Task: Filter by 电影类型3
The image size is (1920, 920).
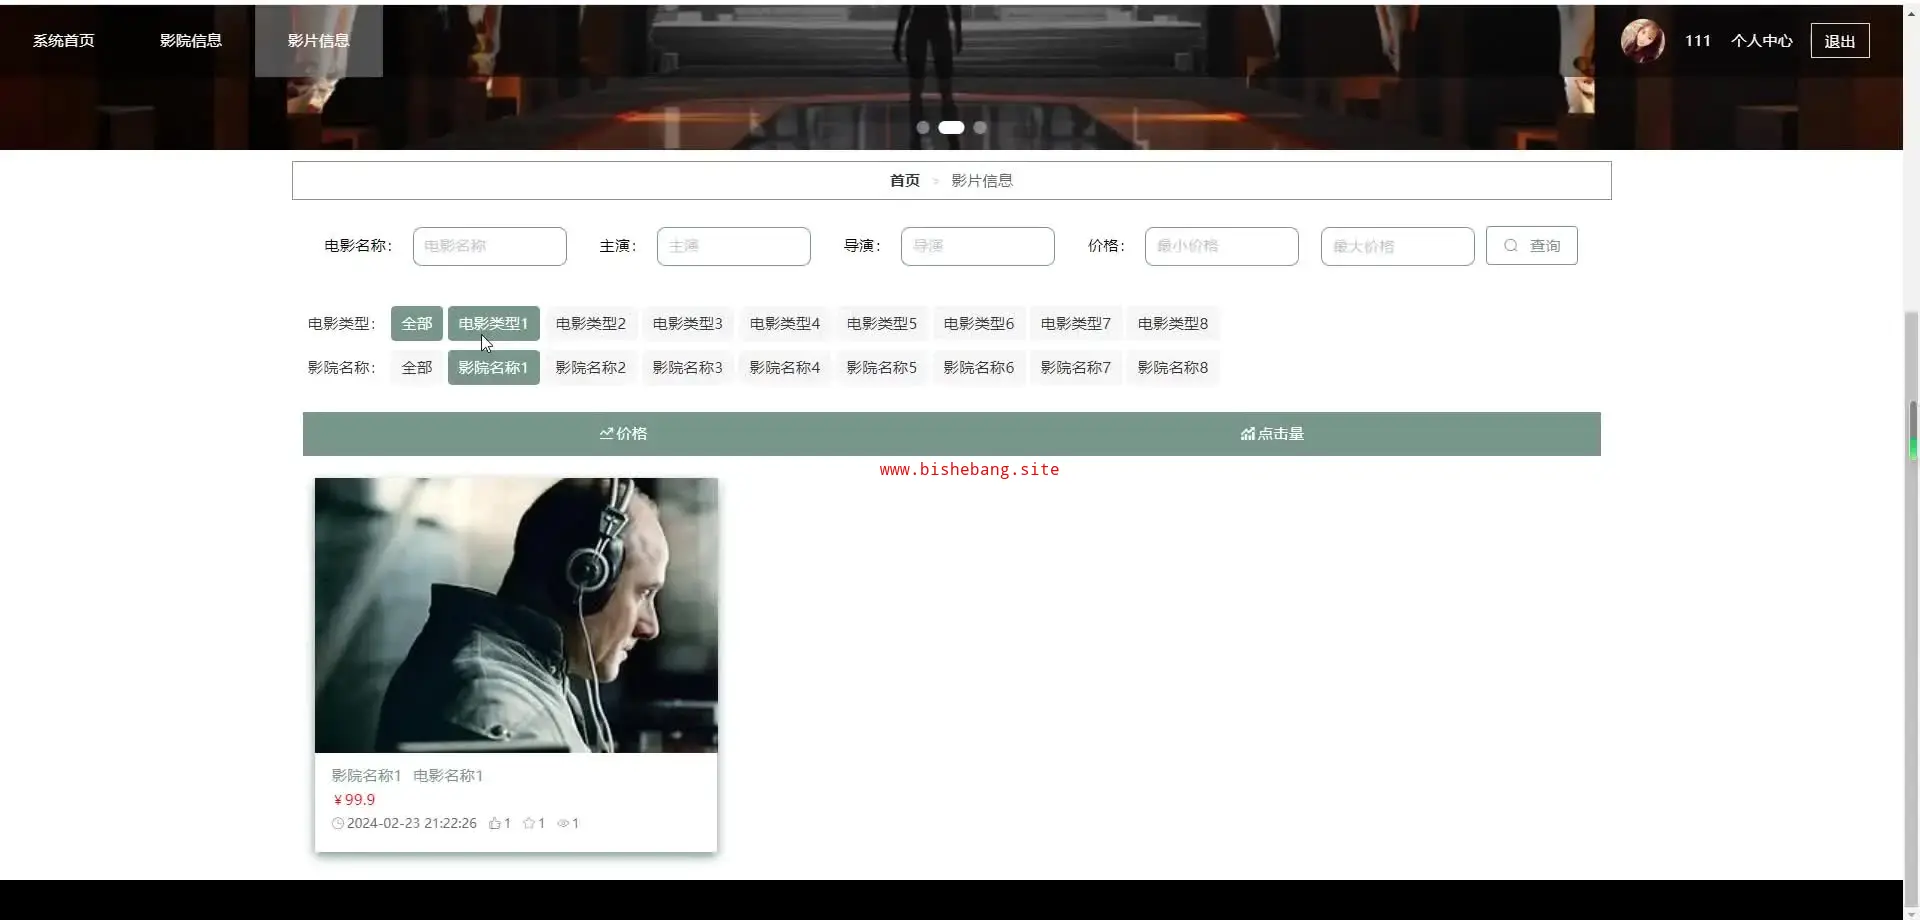Action: (x=687, y=324)
